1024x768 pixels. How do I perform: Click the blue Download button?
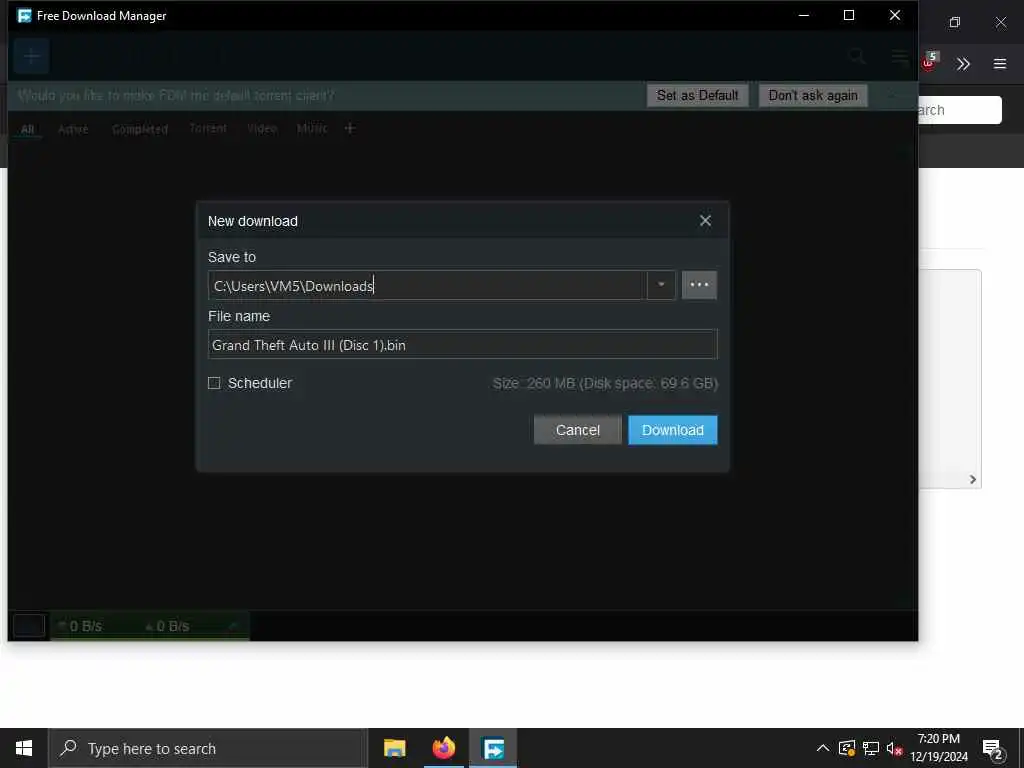pyautogui.click(x=673, y=430)
